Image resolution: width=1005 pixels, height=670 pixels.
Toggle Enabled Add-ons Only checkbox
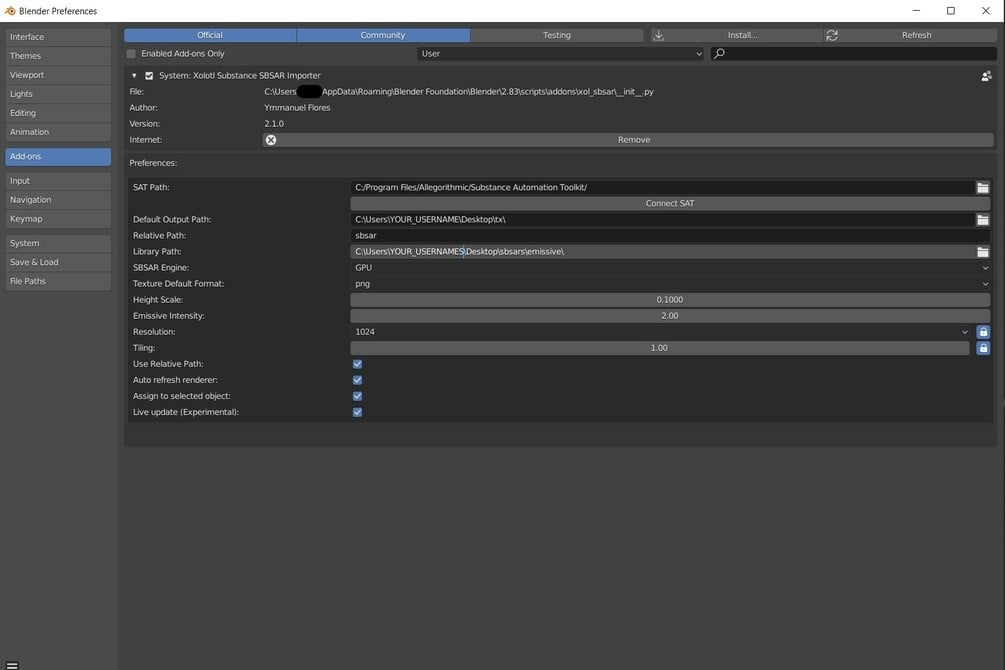[x=131, y=54]
